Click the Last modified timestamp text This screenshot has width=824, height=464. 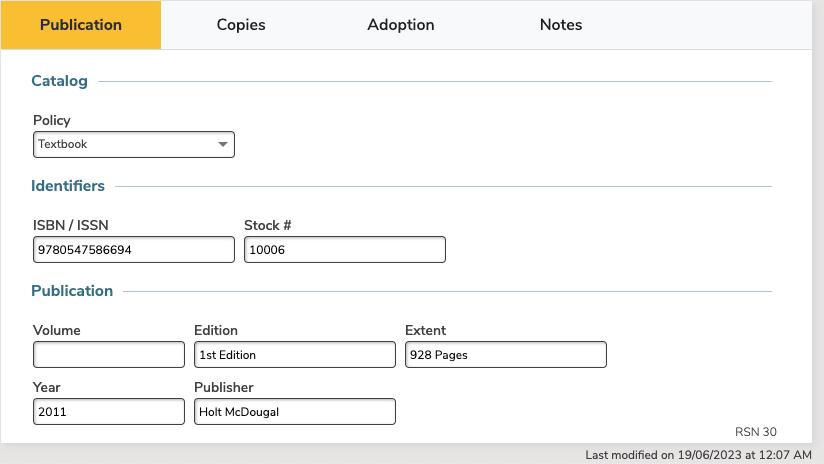click(x=698, y=455)
